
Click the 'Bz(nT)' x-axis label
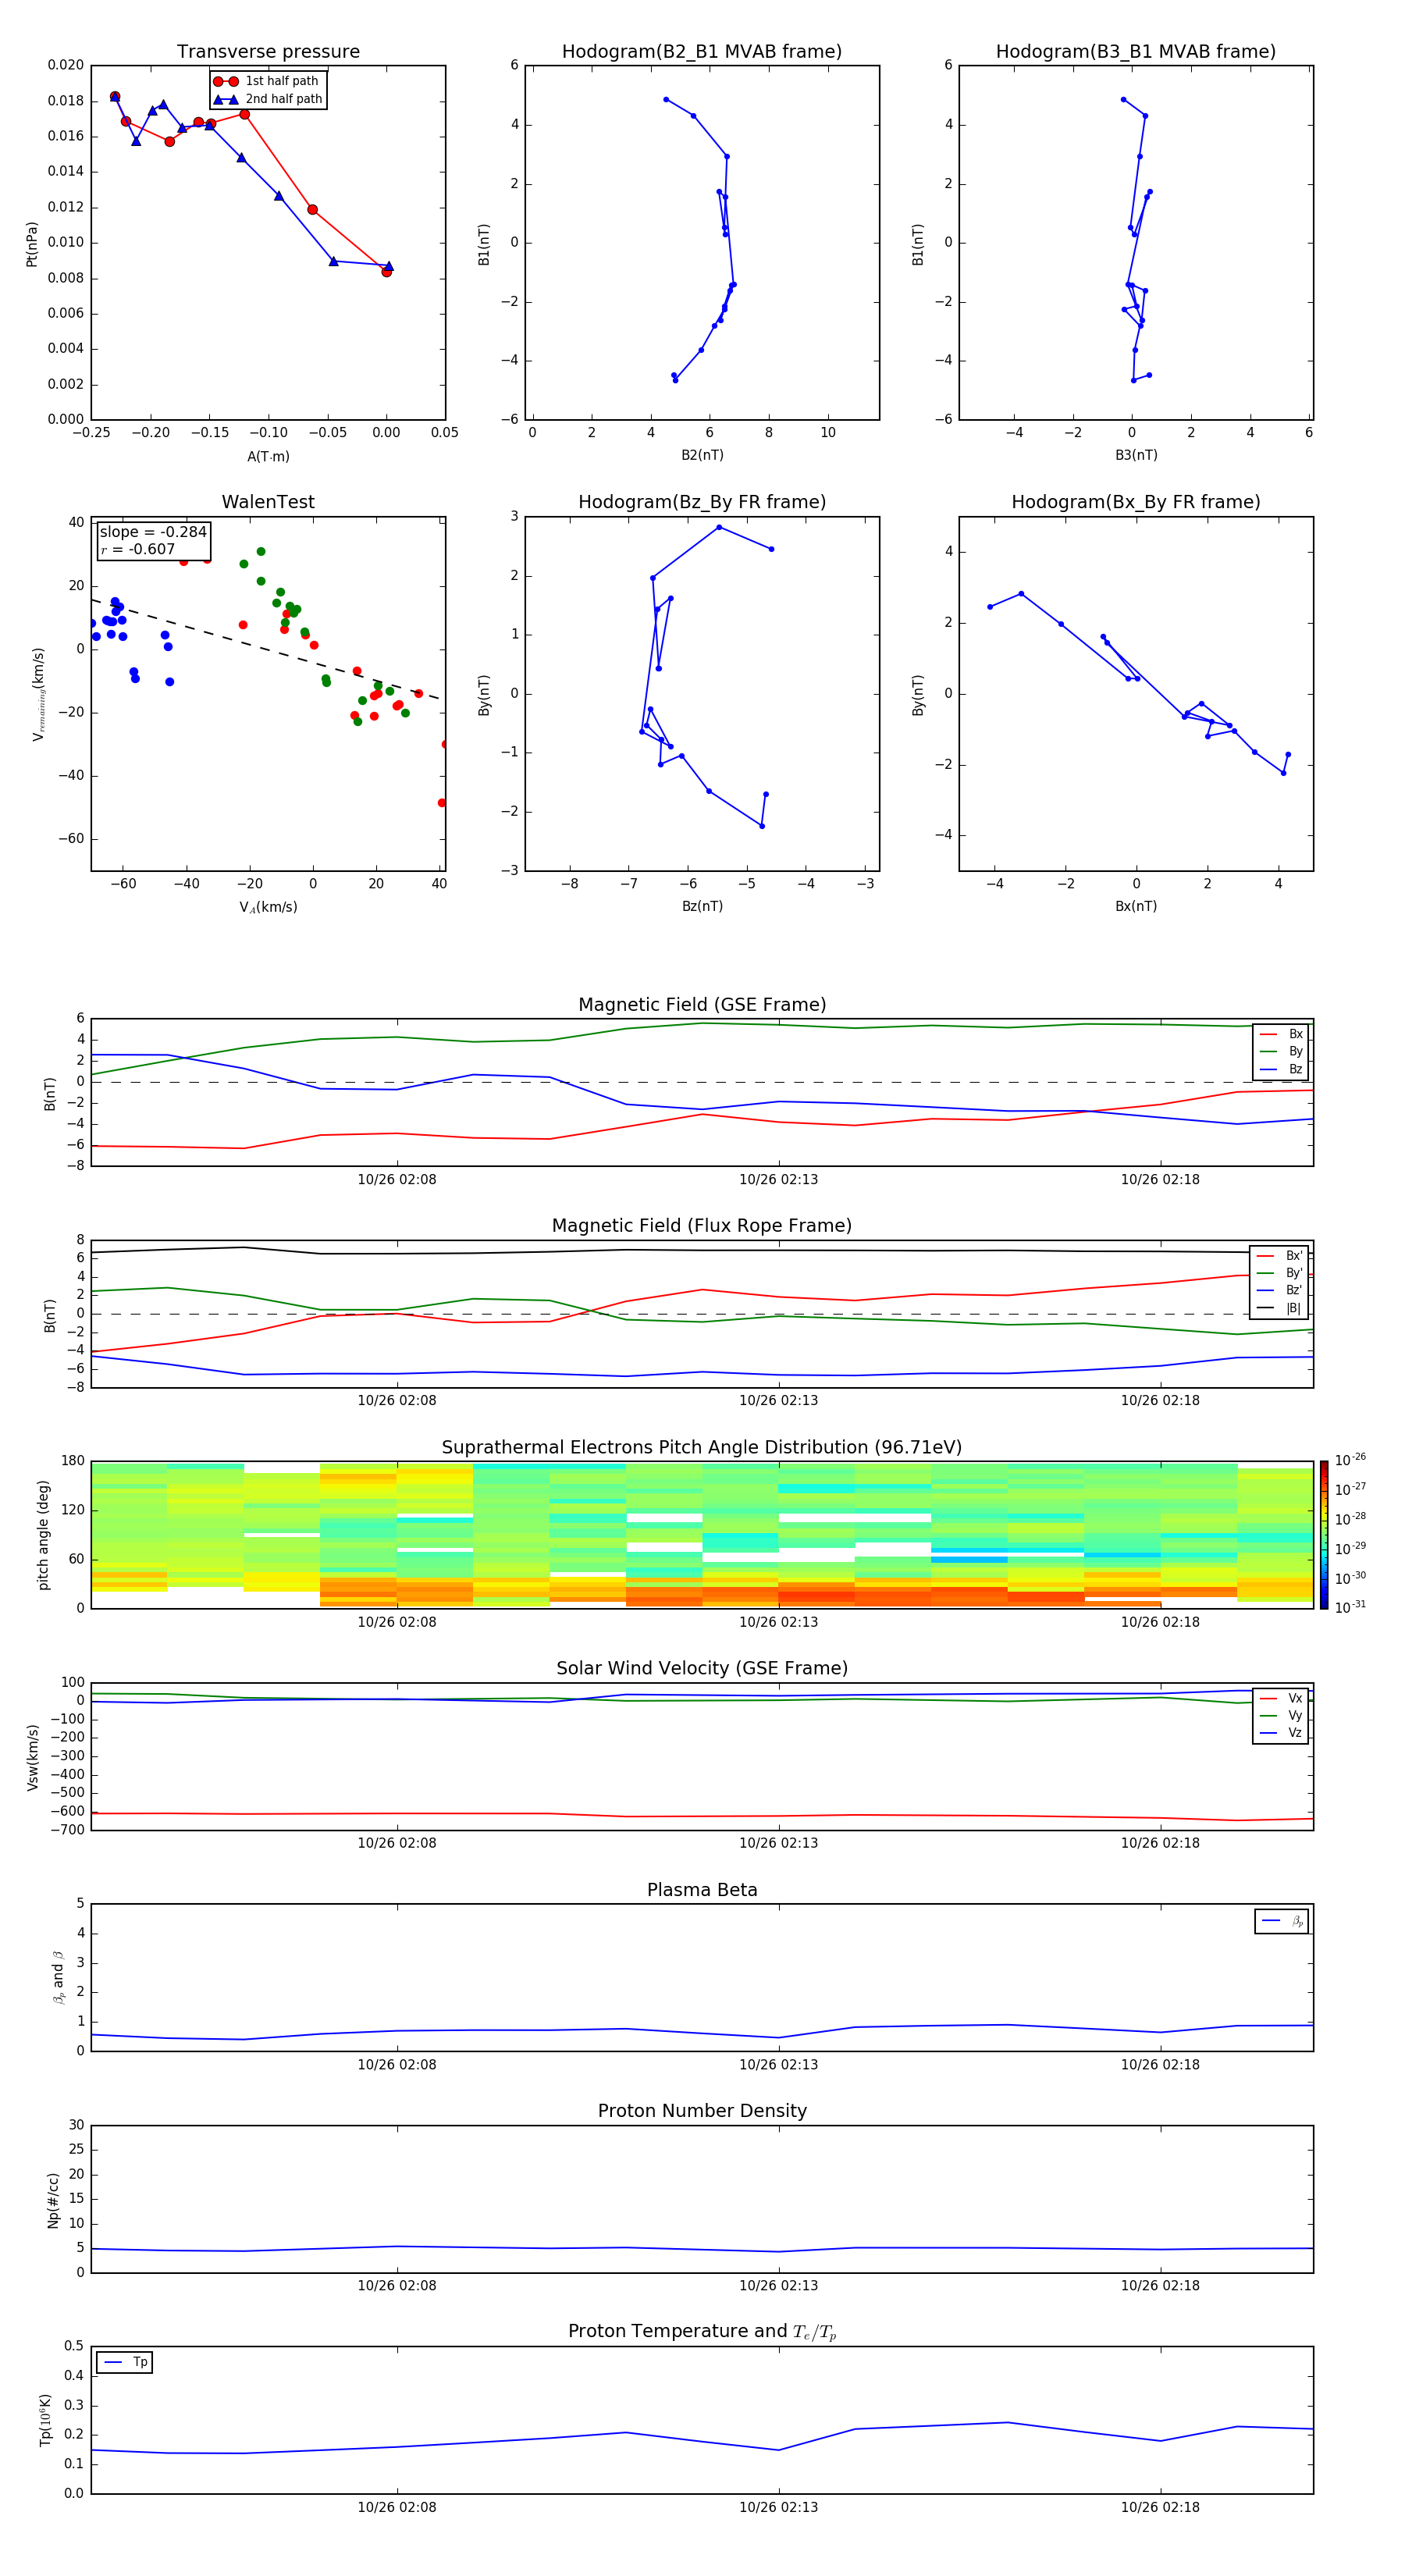[702, 906]
